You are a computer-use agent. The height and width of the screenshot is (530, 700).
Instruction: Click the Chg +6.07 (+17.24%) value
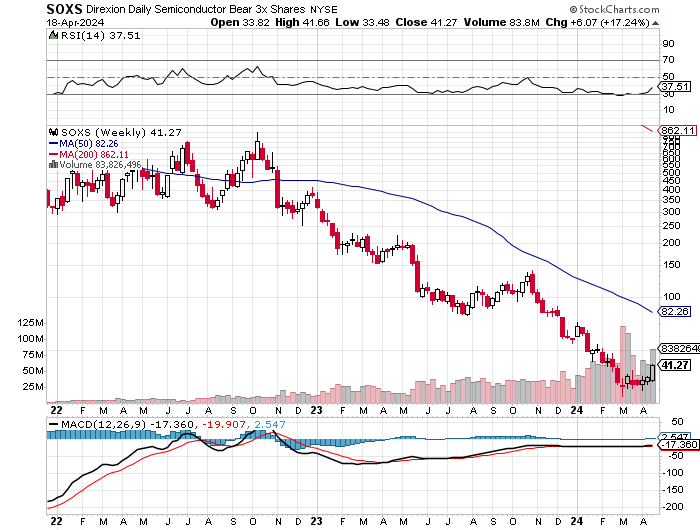tap(597, 22)
